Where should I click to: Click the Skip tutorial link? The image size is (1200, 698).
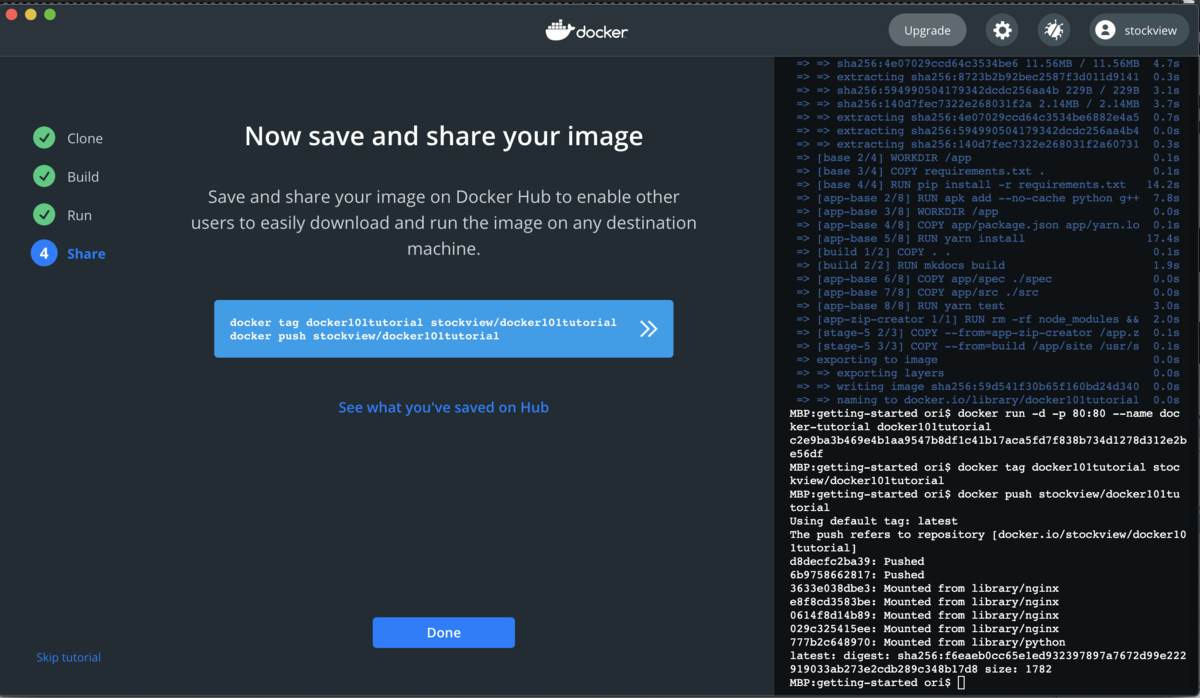click(x=68, y=657)
